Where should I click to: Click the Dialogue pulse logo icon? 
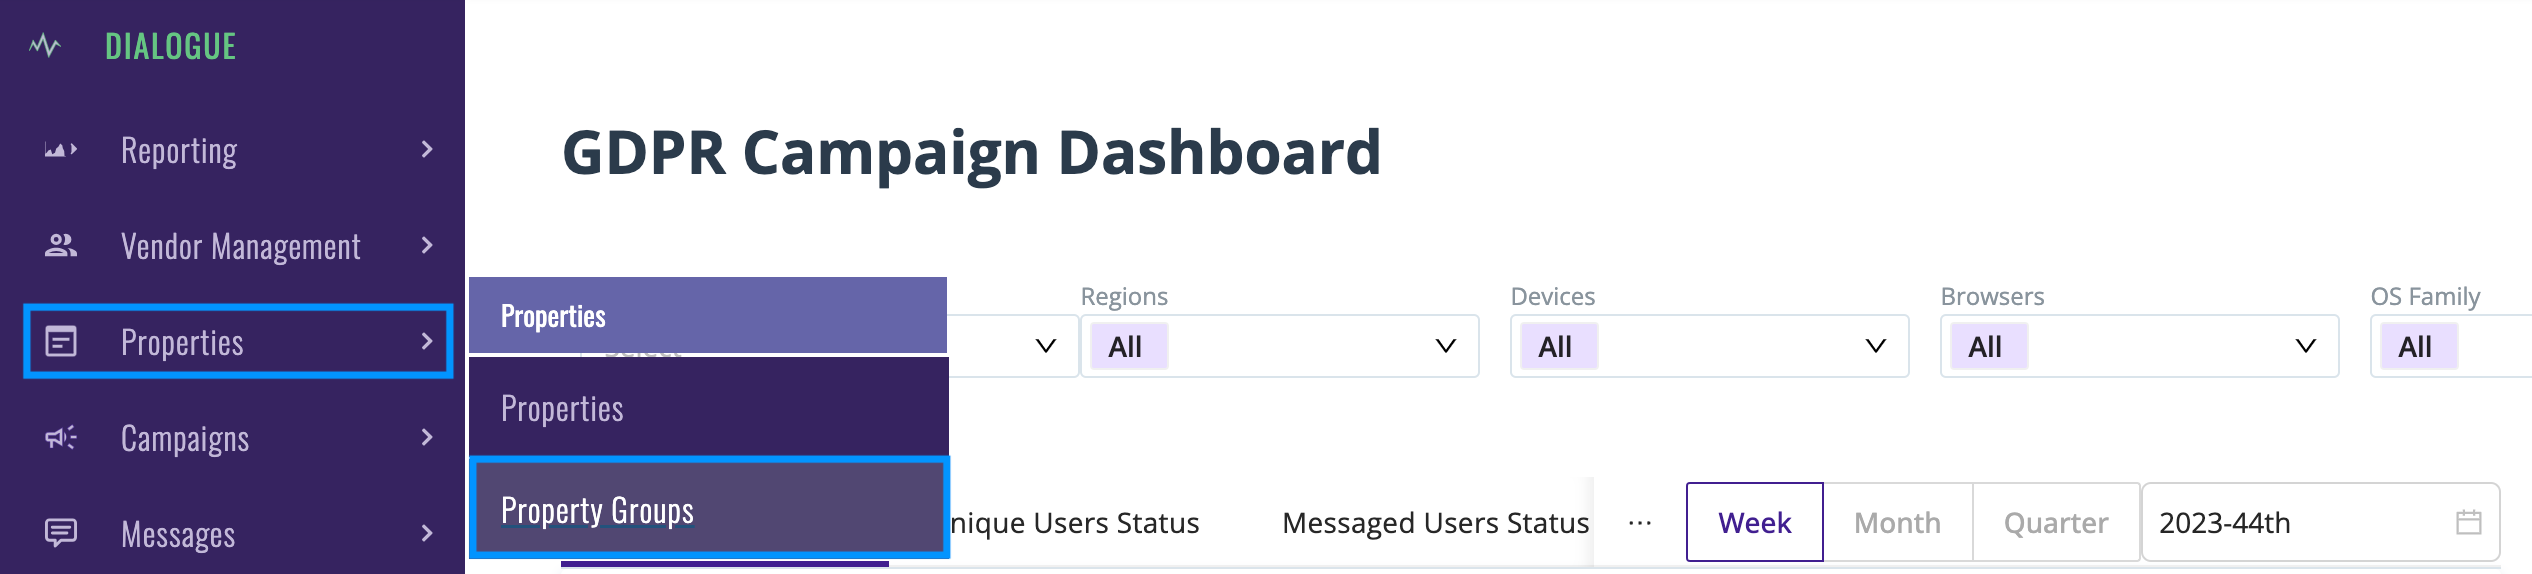tap(45, 46)
